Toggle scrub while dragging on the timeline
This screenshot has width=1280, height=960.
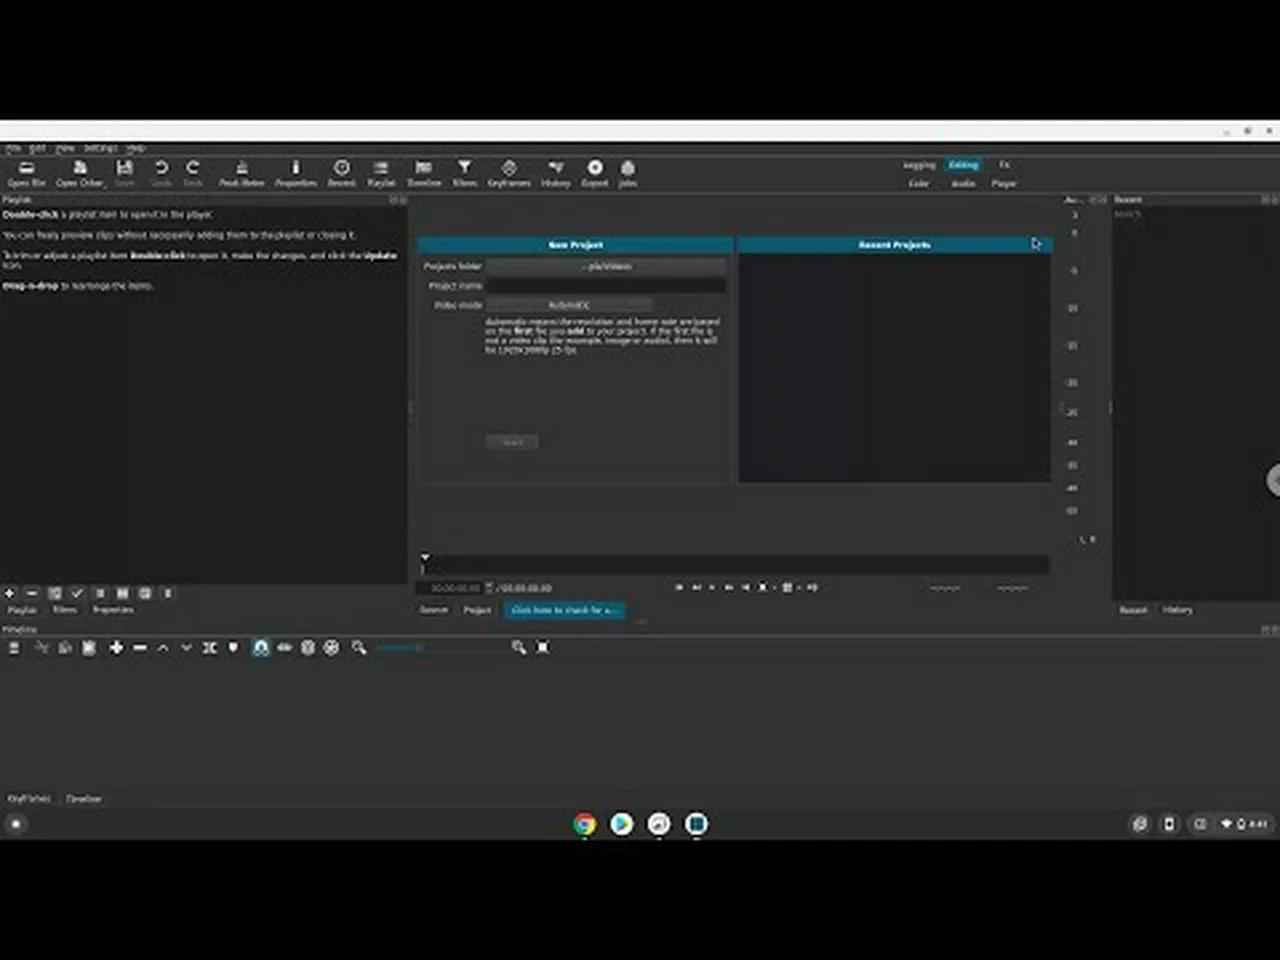tap(285, 647)
